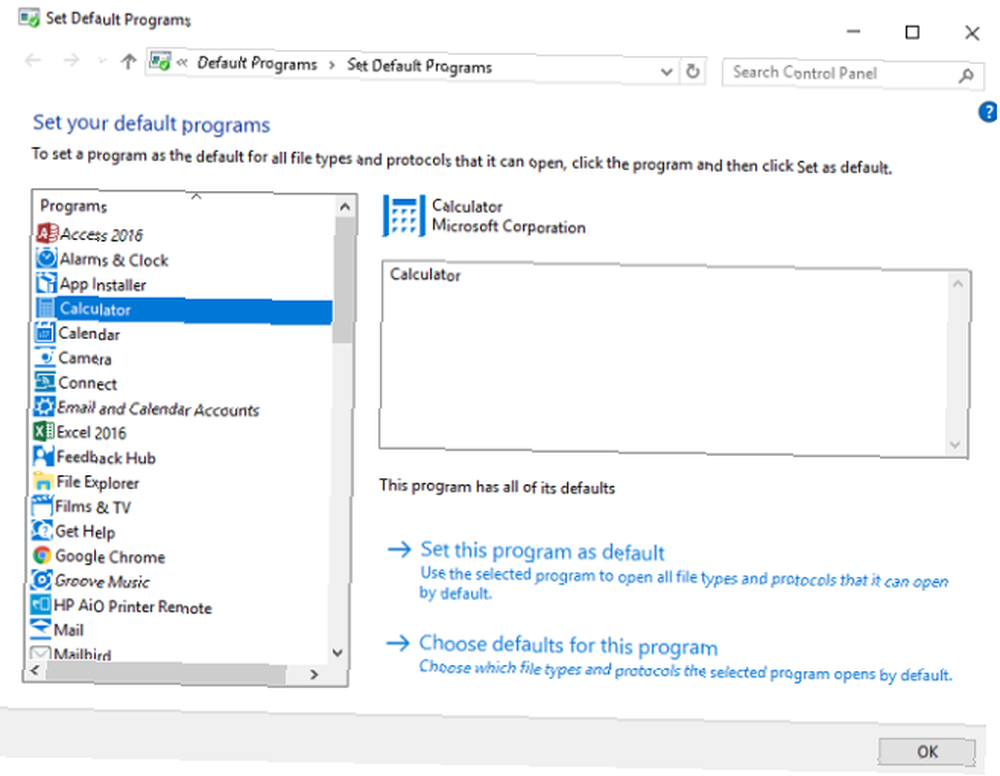Screen dimensions: 1000x776
Task: Click the Programs column sort arrow
Action: pos(196,196)
